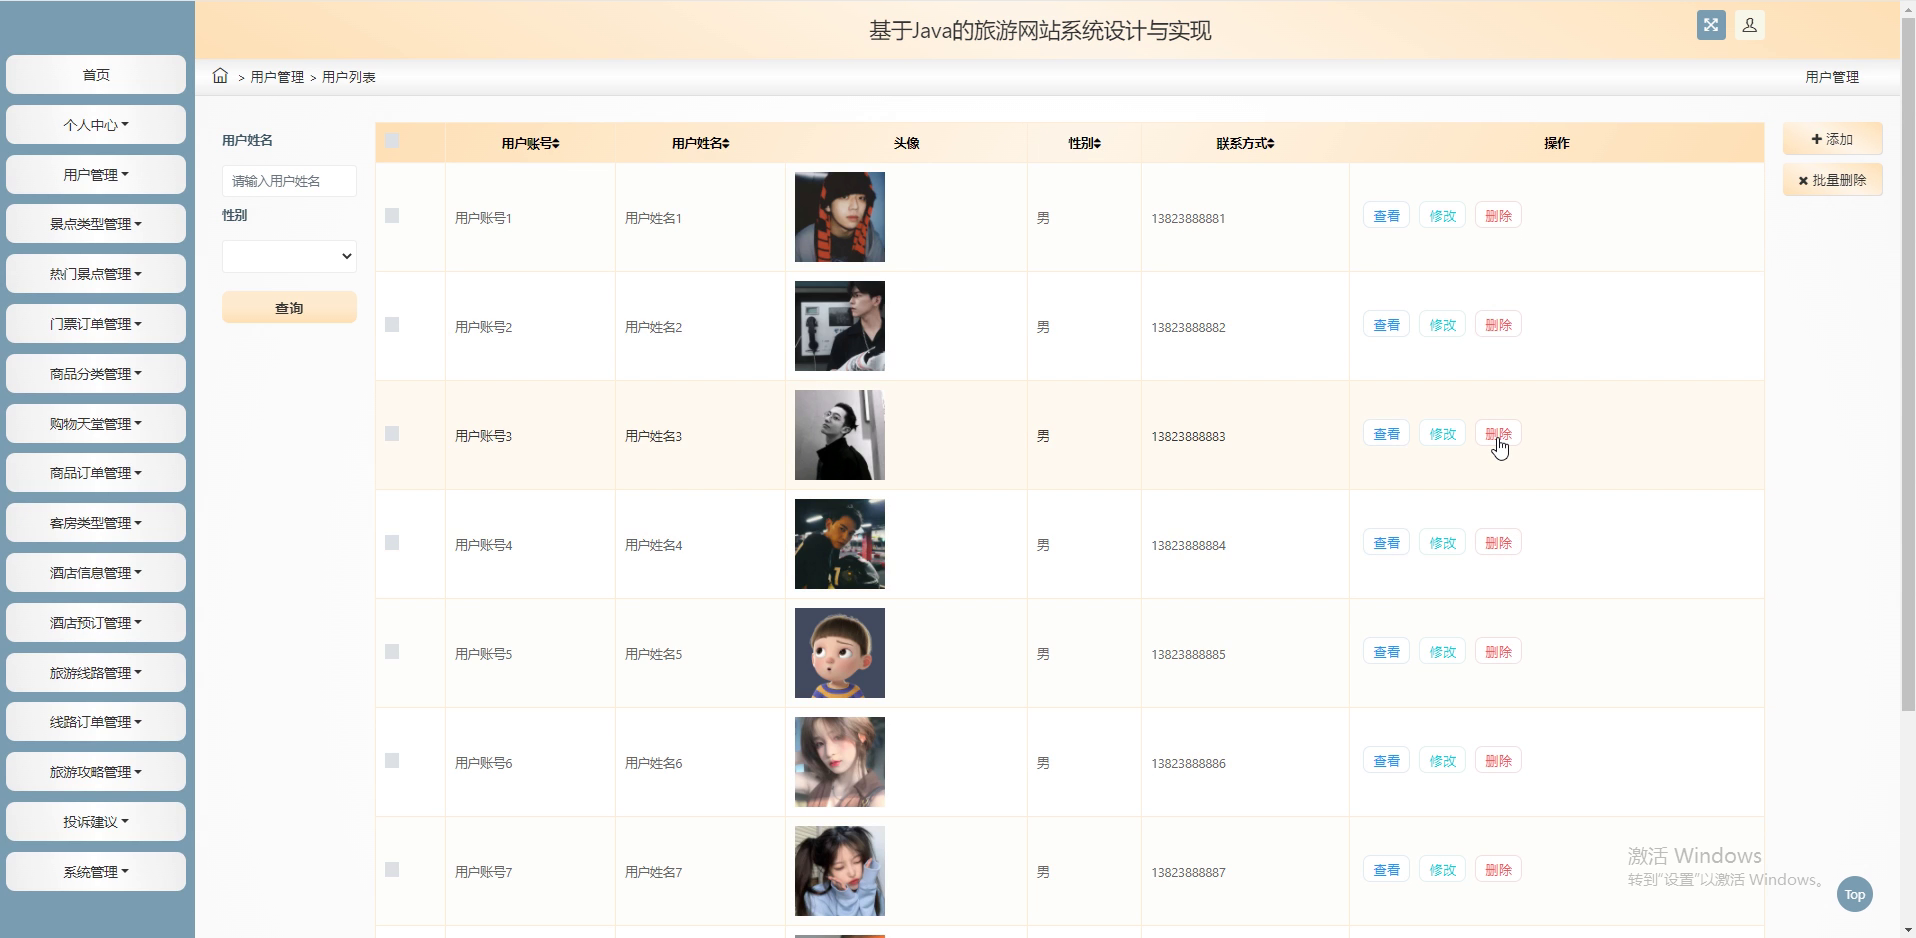Sort by 用户姓名 column sort arrows
This screenshot has height=938, width=1916.
(x=726, y=143)
